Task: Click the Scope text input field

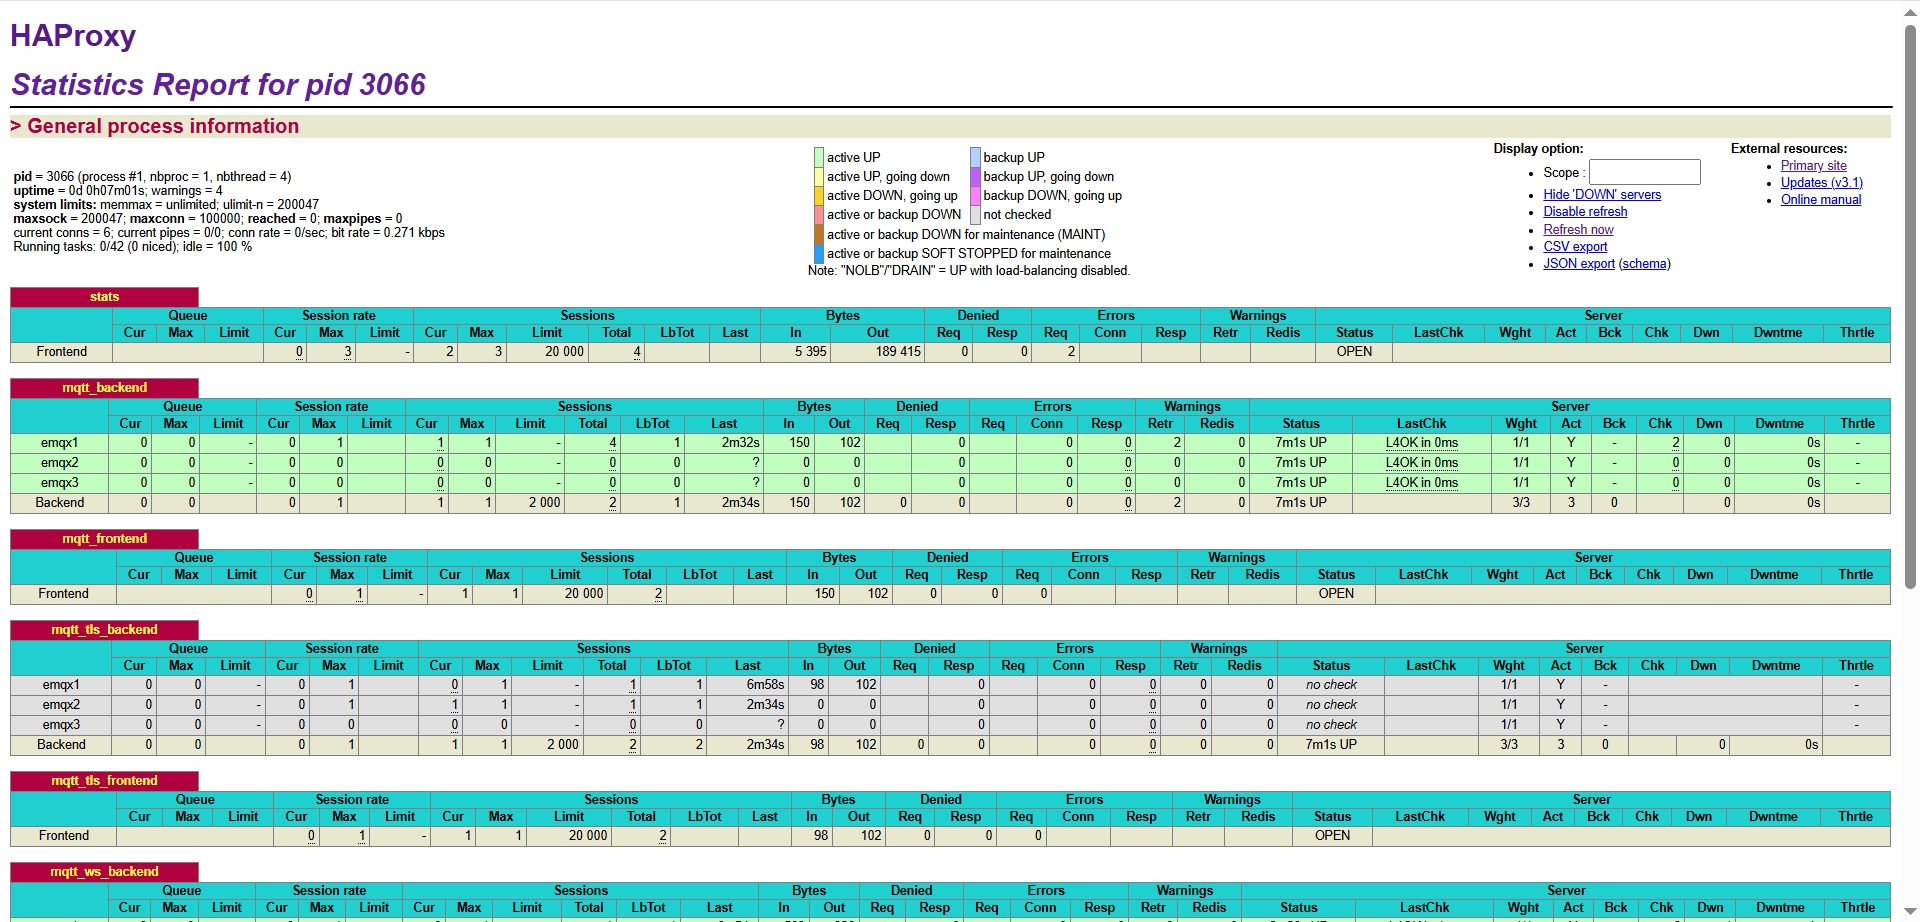Action: pos(1644,172)
